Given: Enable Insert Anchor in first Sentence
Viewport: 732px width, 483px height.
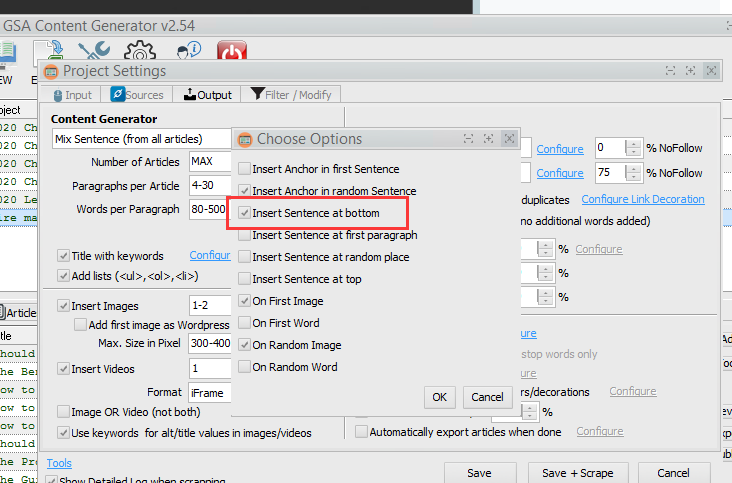Looking at the screenshot, I should coord(244,168).
